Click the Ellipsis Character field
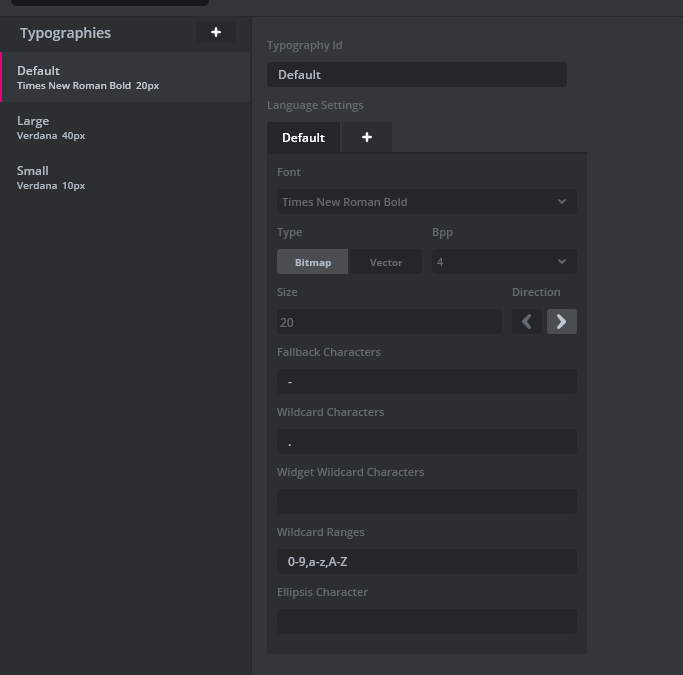This screenshot has width=683, height=675. pyautogui.click(x=426, y=622)
